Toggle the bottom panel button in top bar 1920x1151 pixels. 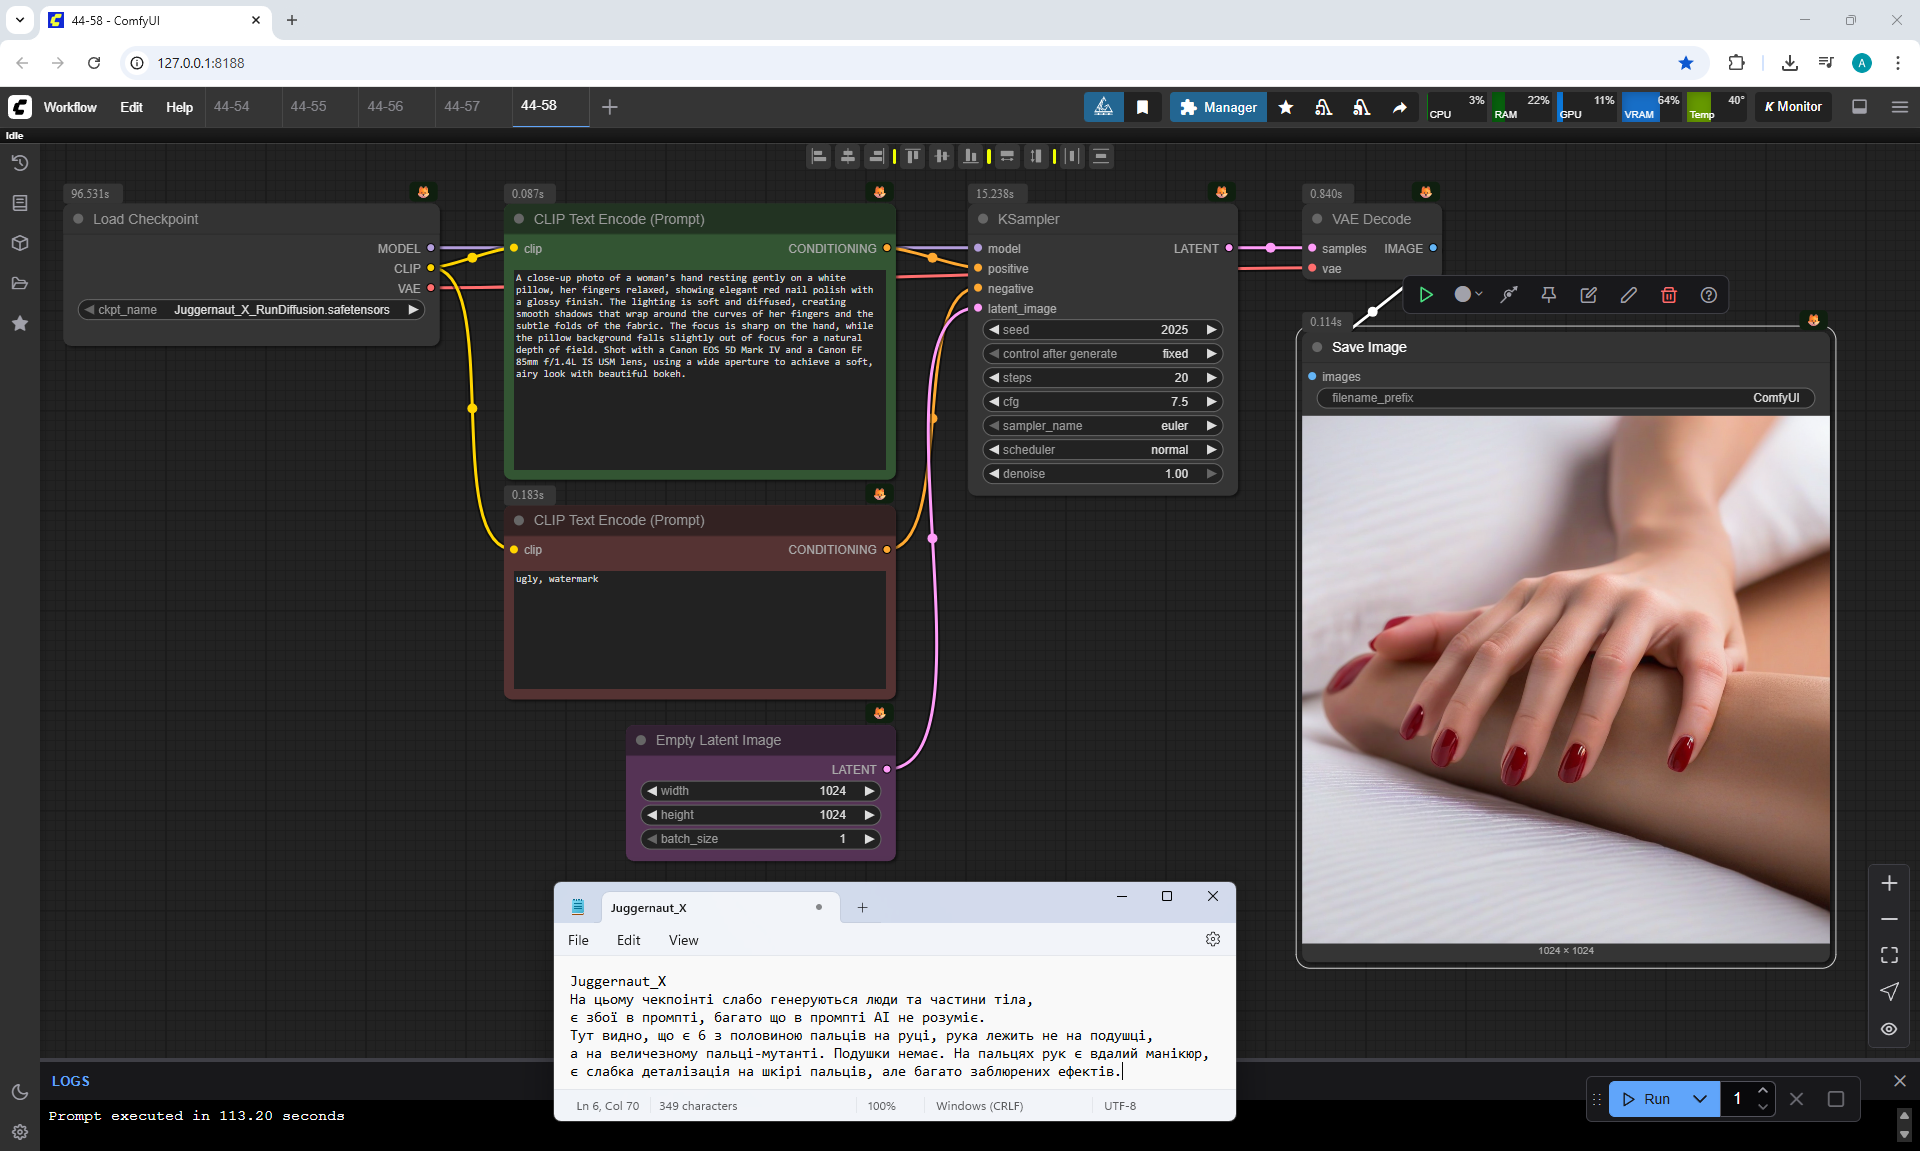click(x=1859, y=107)
